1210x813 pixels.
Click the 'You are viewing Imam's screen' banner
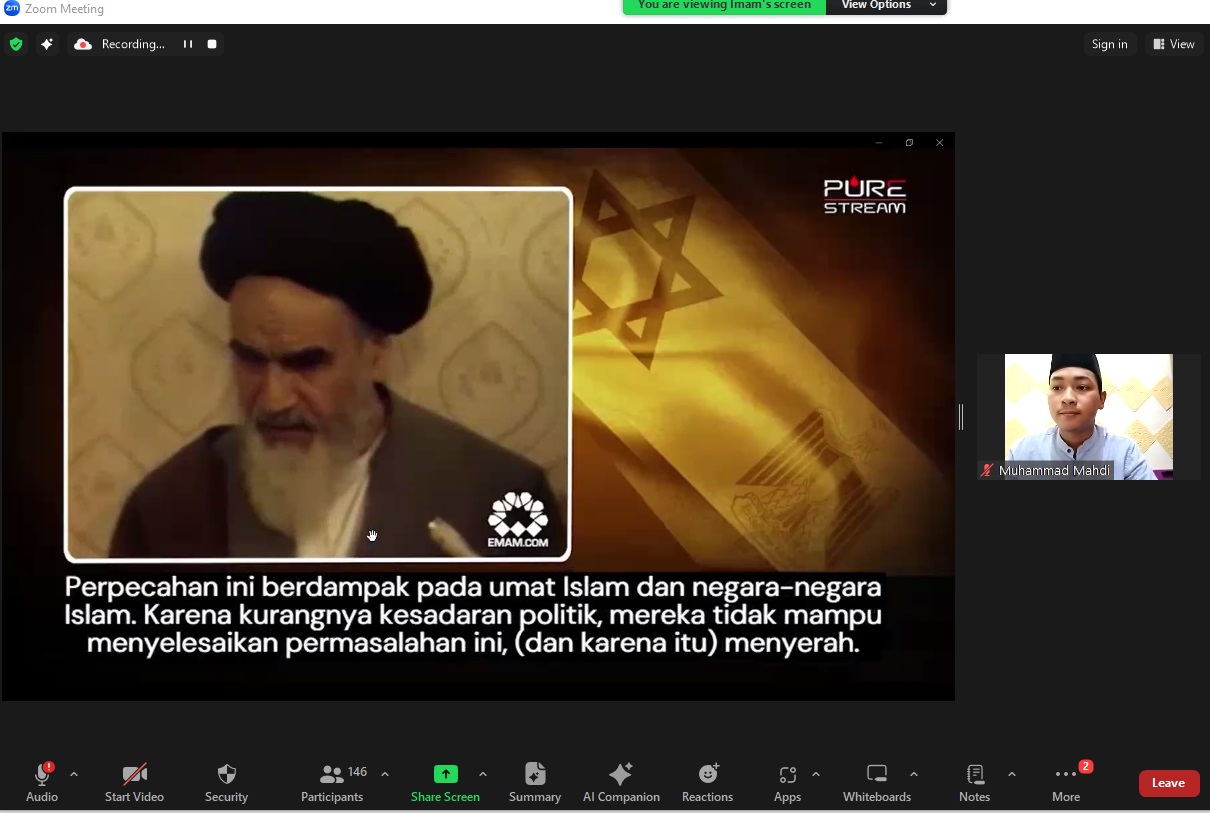coord(725,6)
